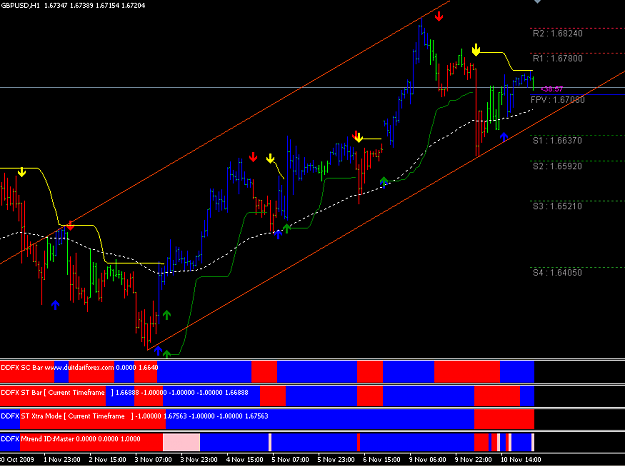Click the 3 Nov 07:00 time label
The height and width of the screenshot is (467, 625).
153,460
